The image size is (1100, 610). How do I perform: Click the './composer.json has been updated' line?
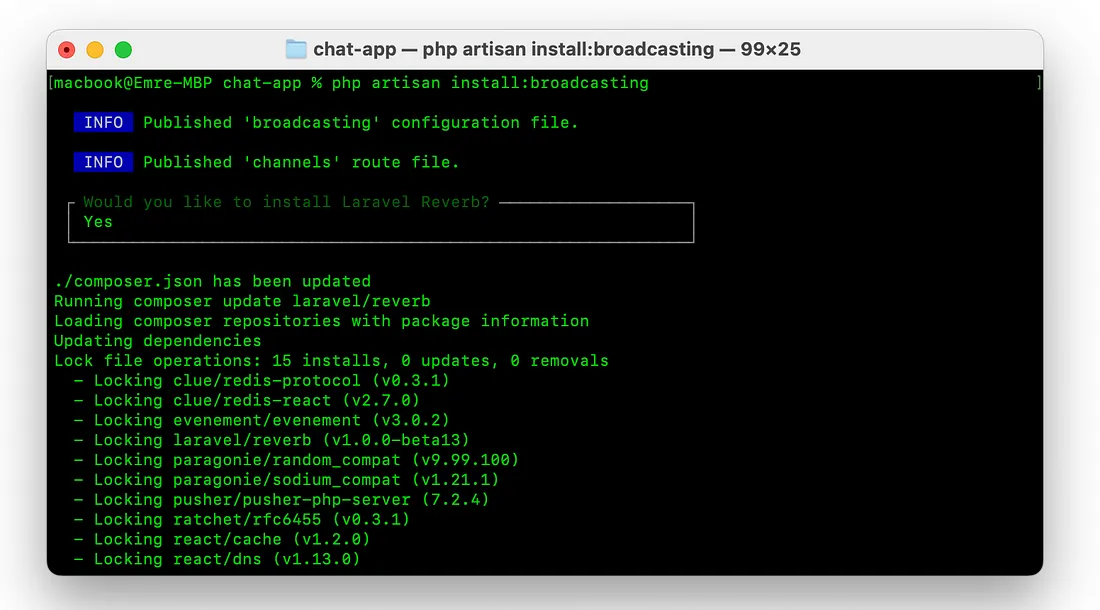coord(212,281)
